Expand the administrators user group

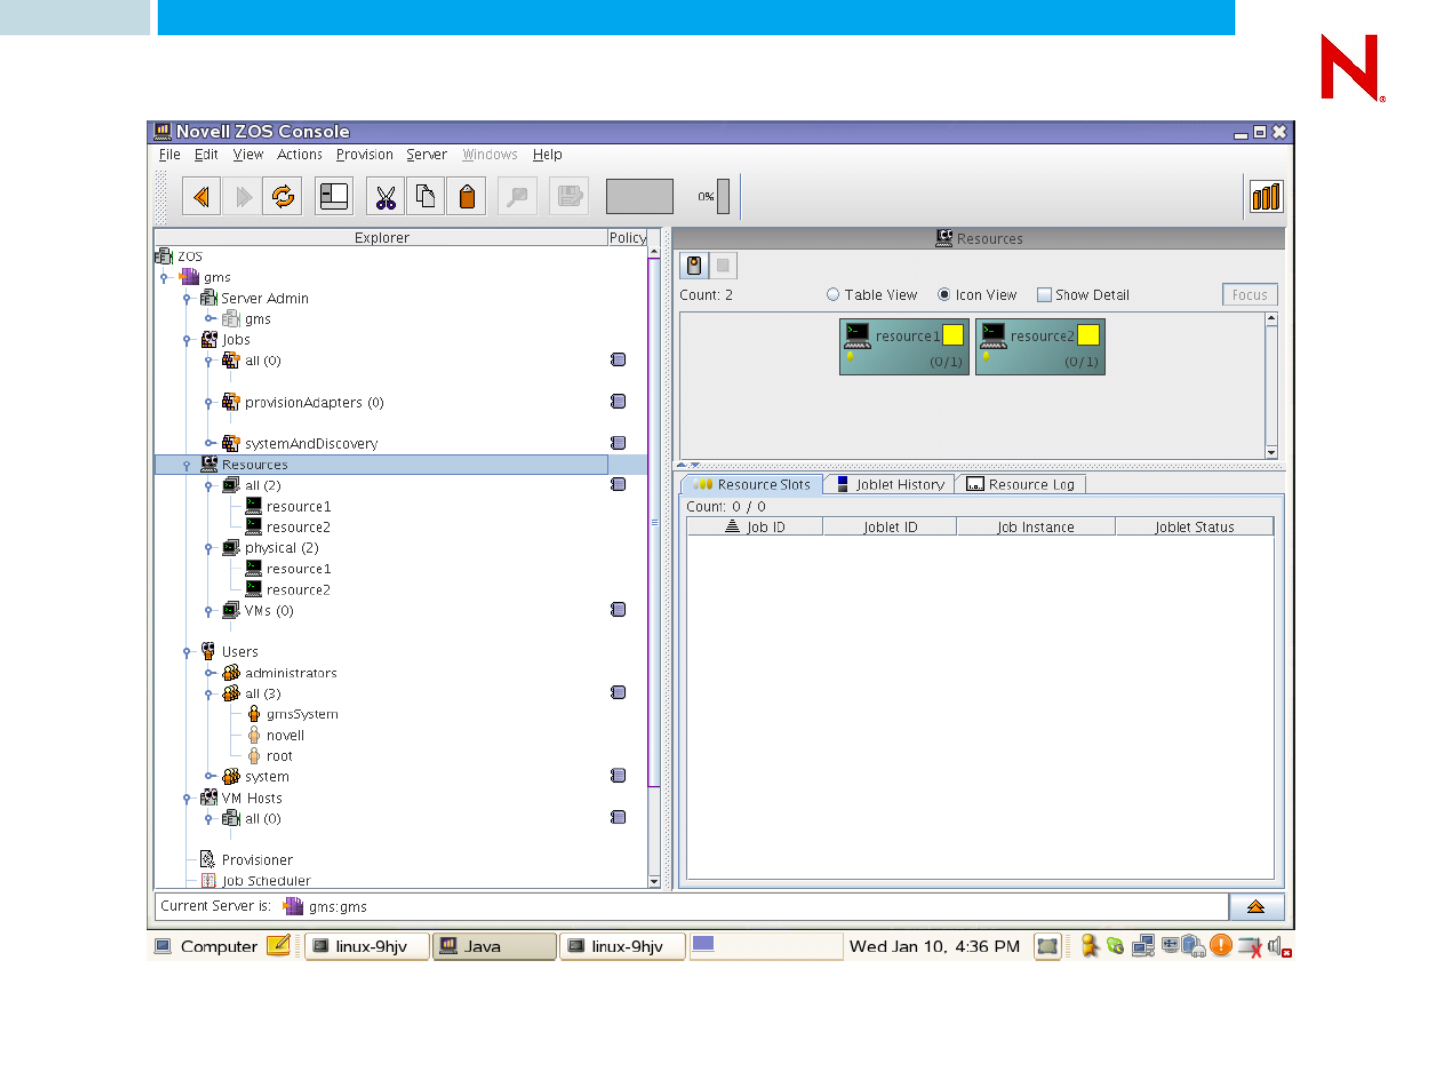[x=210, y=673]
